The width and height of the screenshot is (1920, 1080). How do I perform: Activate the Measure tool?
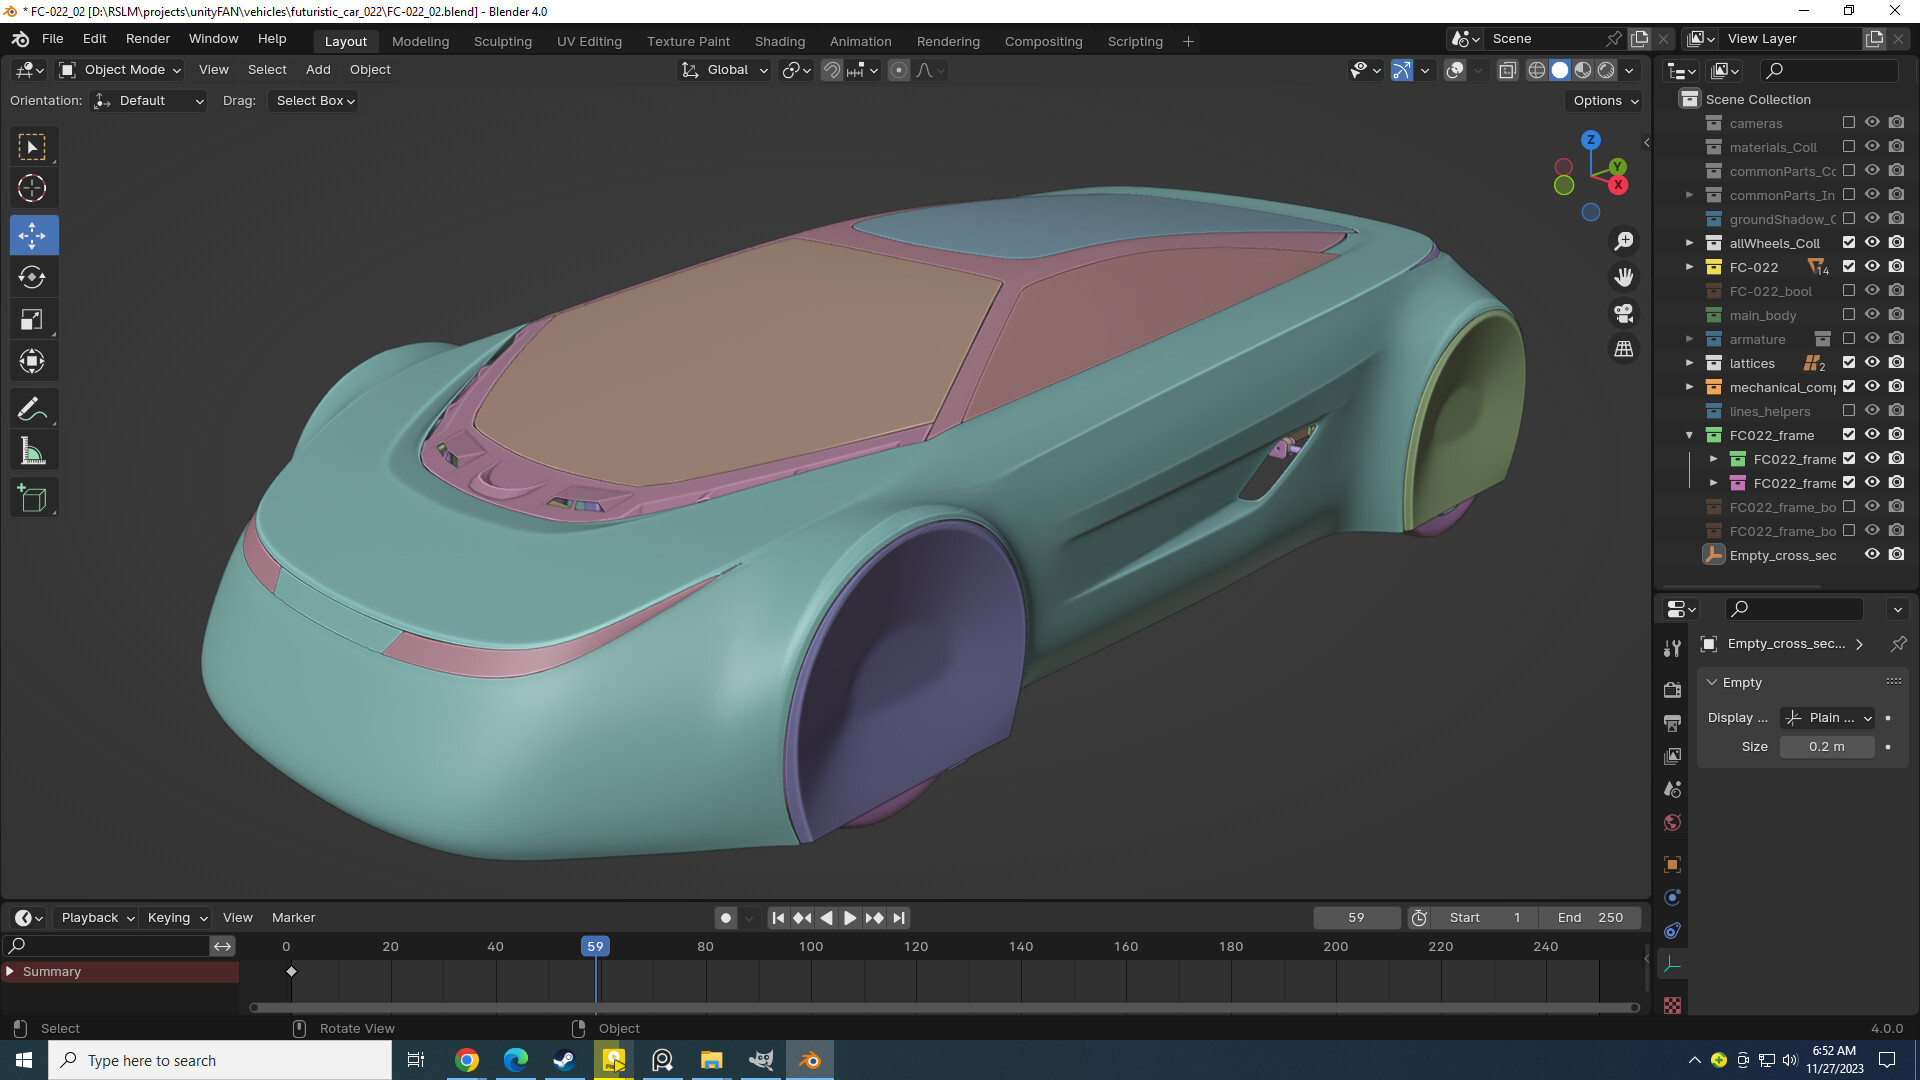coord(34,450)
